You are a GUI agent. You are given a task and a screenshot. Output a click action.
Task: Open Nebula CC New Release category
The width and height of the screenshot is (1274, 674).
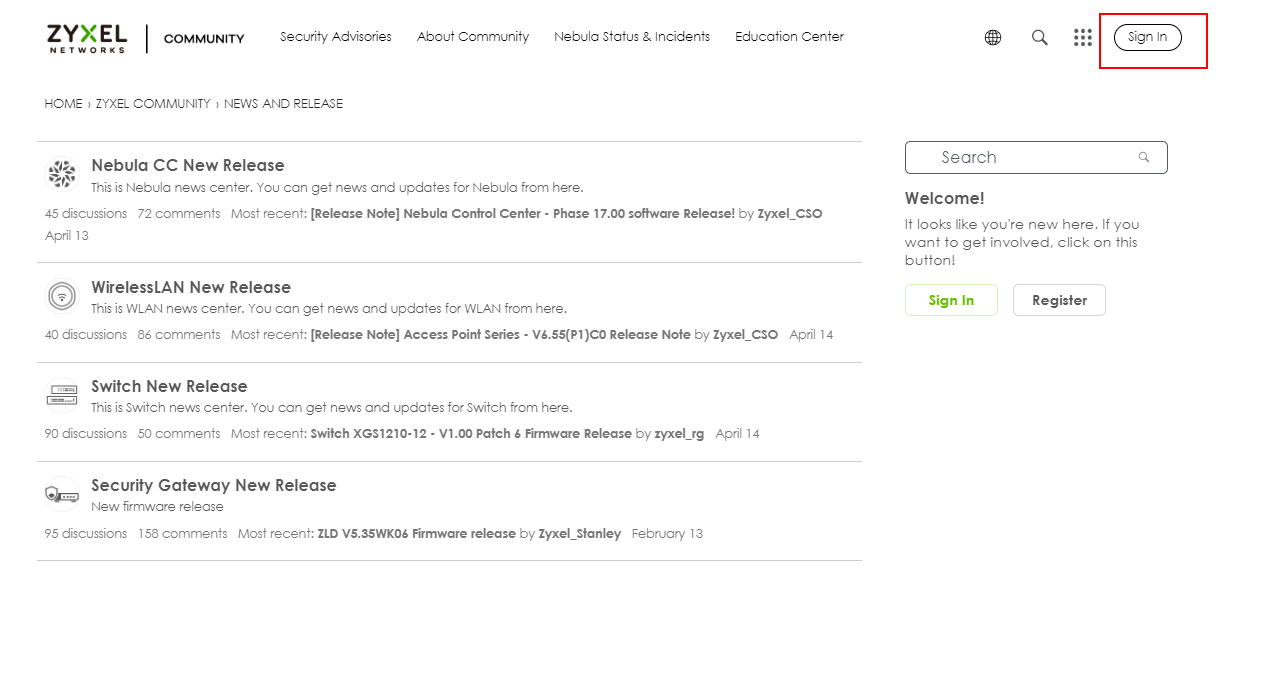(188, 166)
